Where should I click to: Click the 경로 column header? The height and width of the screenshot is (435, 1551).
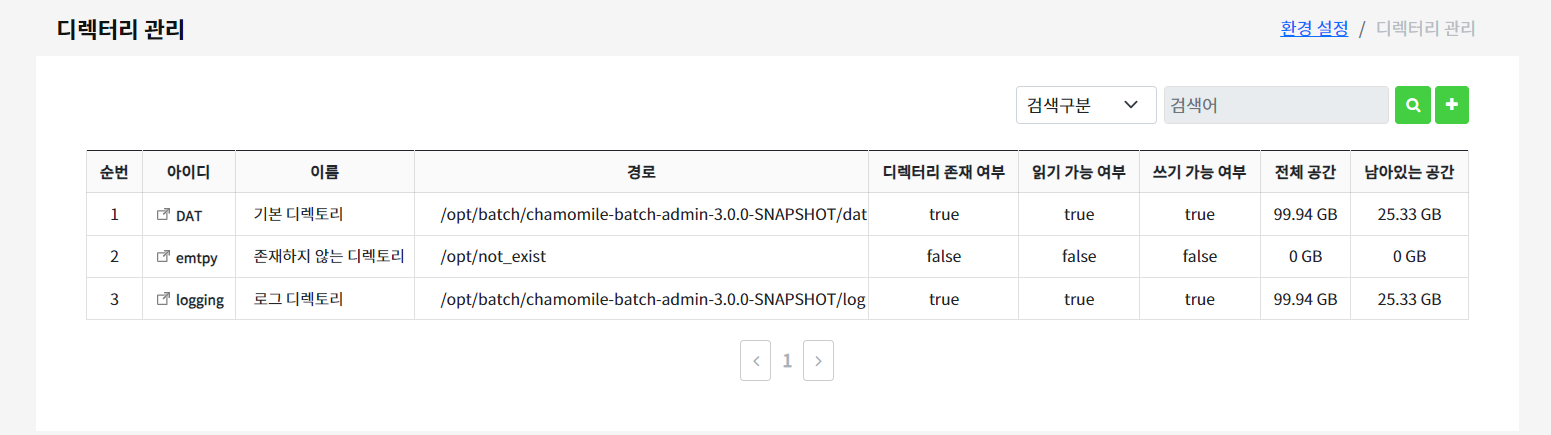pyautogui.click(x=641, y=172)
